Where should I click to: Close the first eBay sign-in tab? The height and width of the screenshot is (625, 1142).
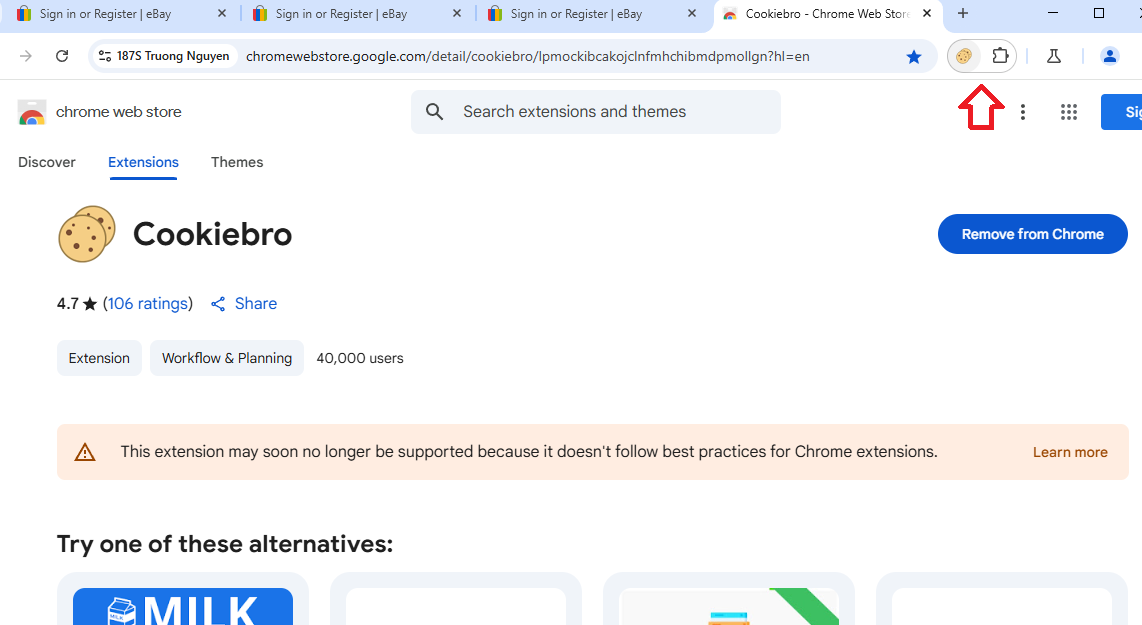pos(221,13)
